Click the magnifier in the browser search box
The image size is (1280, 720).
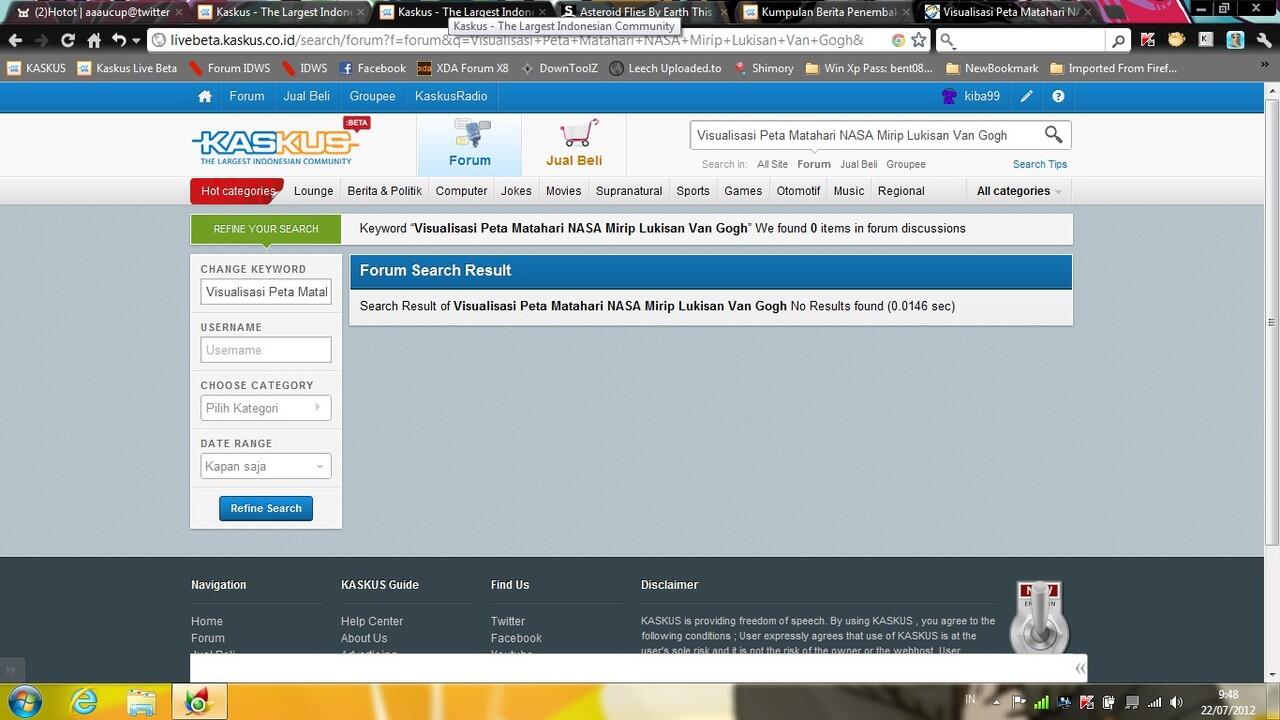click(x=1119, y=41)
